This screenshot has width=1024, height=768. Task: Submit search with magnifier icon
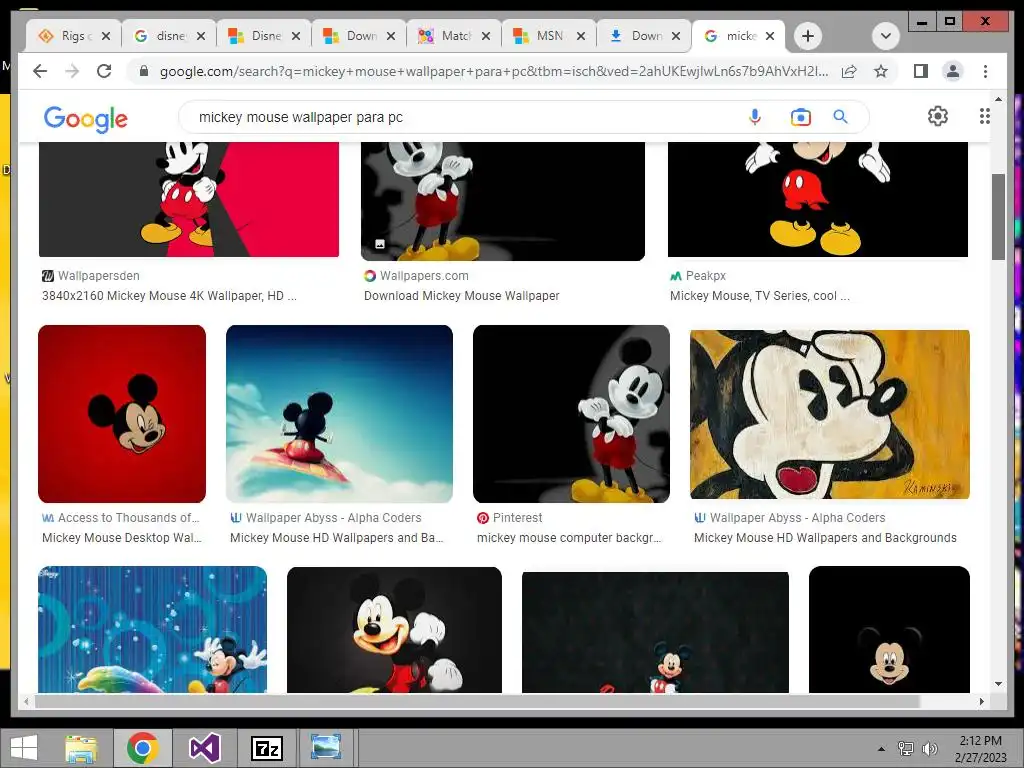(840, 117)
